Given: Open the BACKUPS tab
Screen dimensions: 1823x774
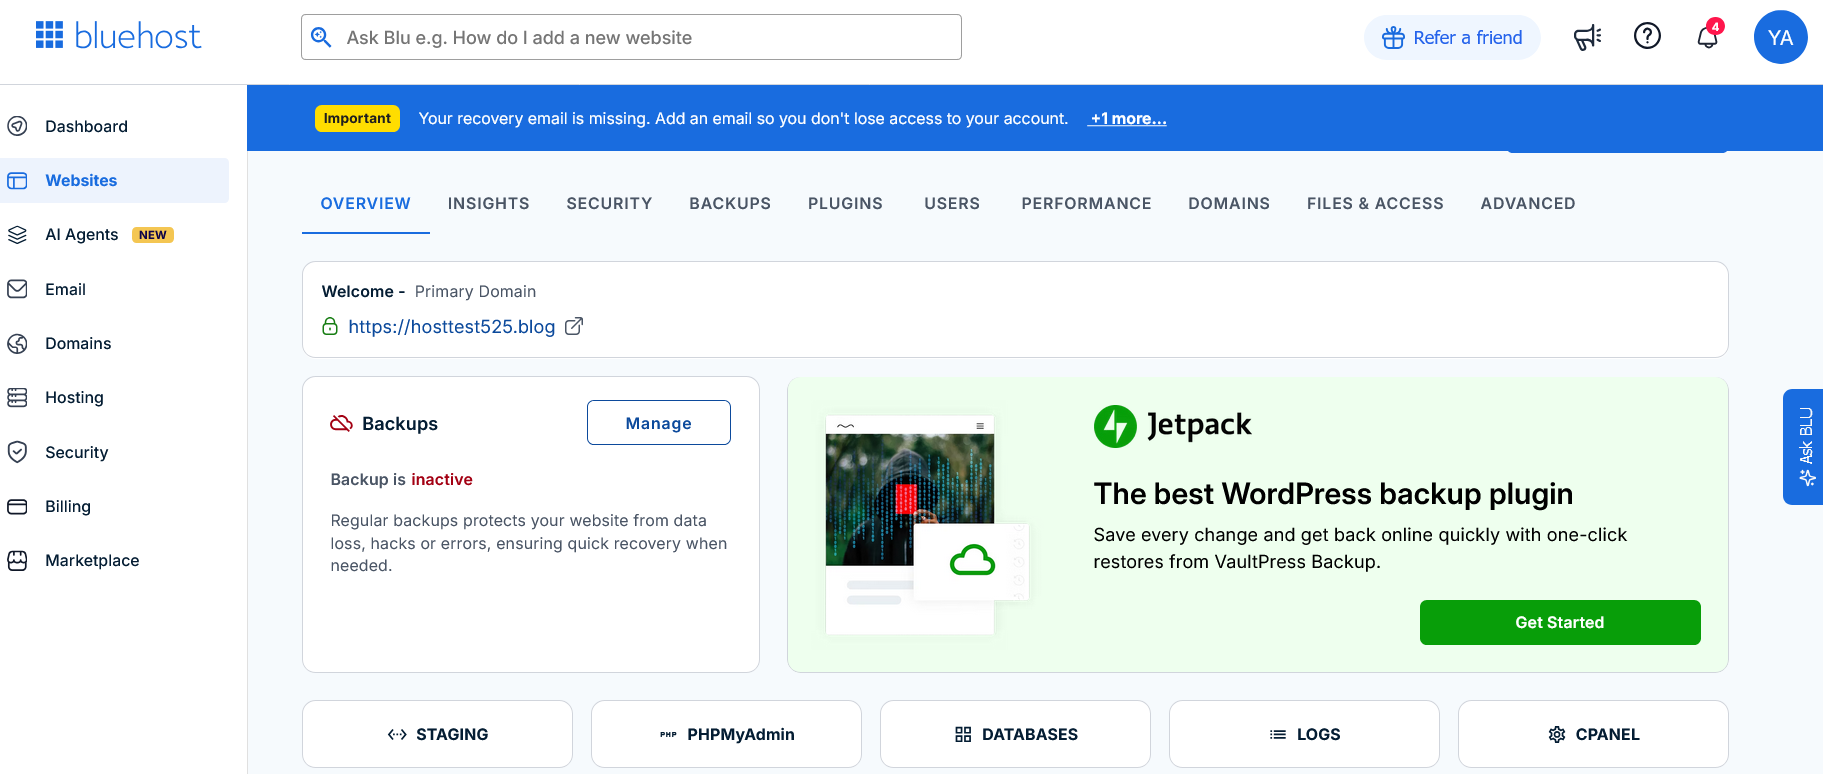Looking at the screenshot, I should pyautogui.click(x=730, y=203).
